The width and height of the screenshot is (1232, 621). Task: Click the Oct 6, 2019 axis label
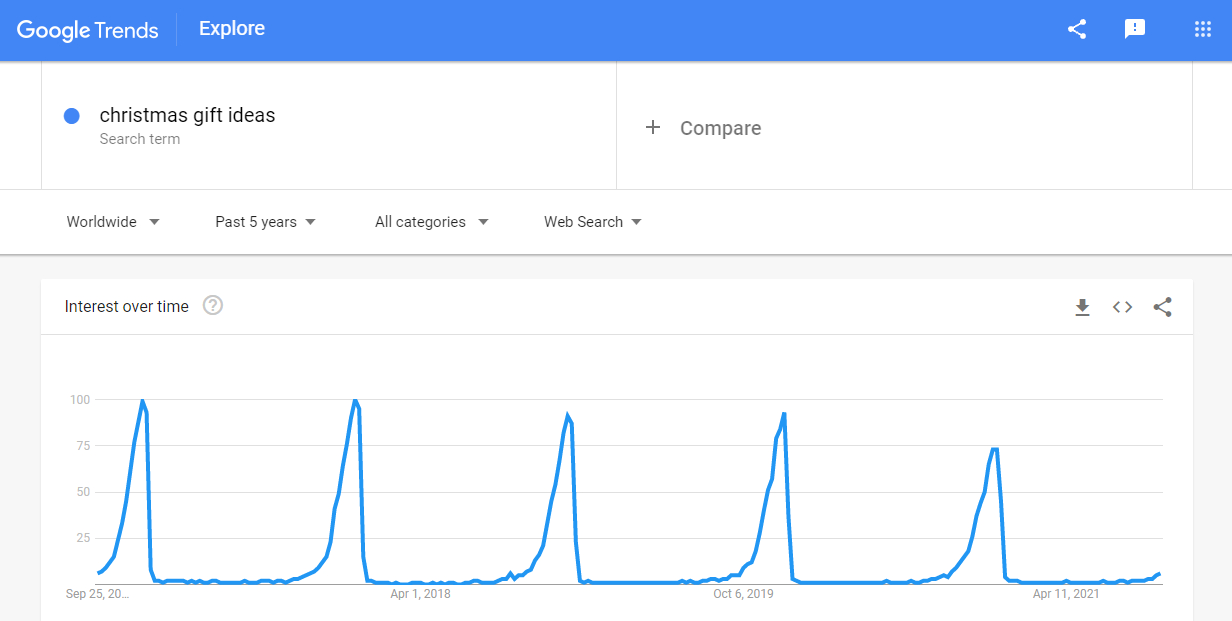743,594
